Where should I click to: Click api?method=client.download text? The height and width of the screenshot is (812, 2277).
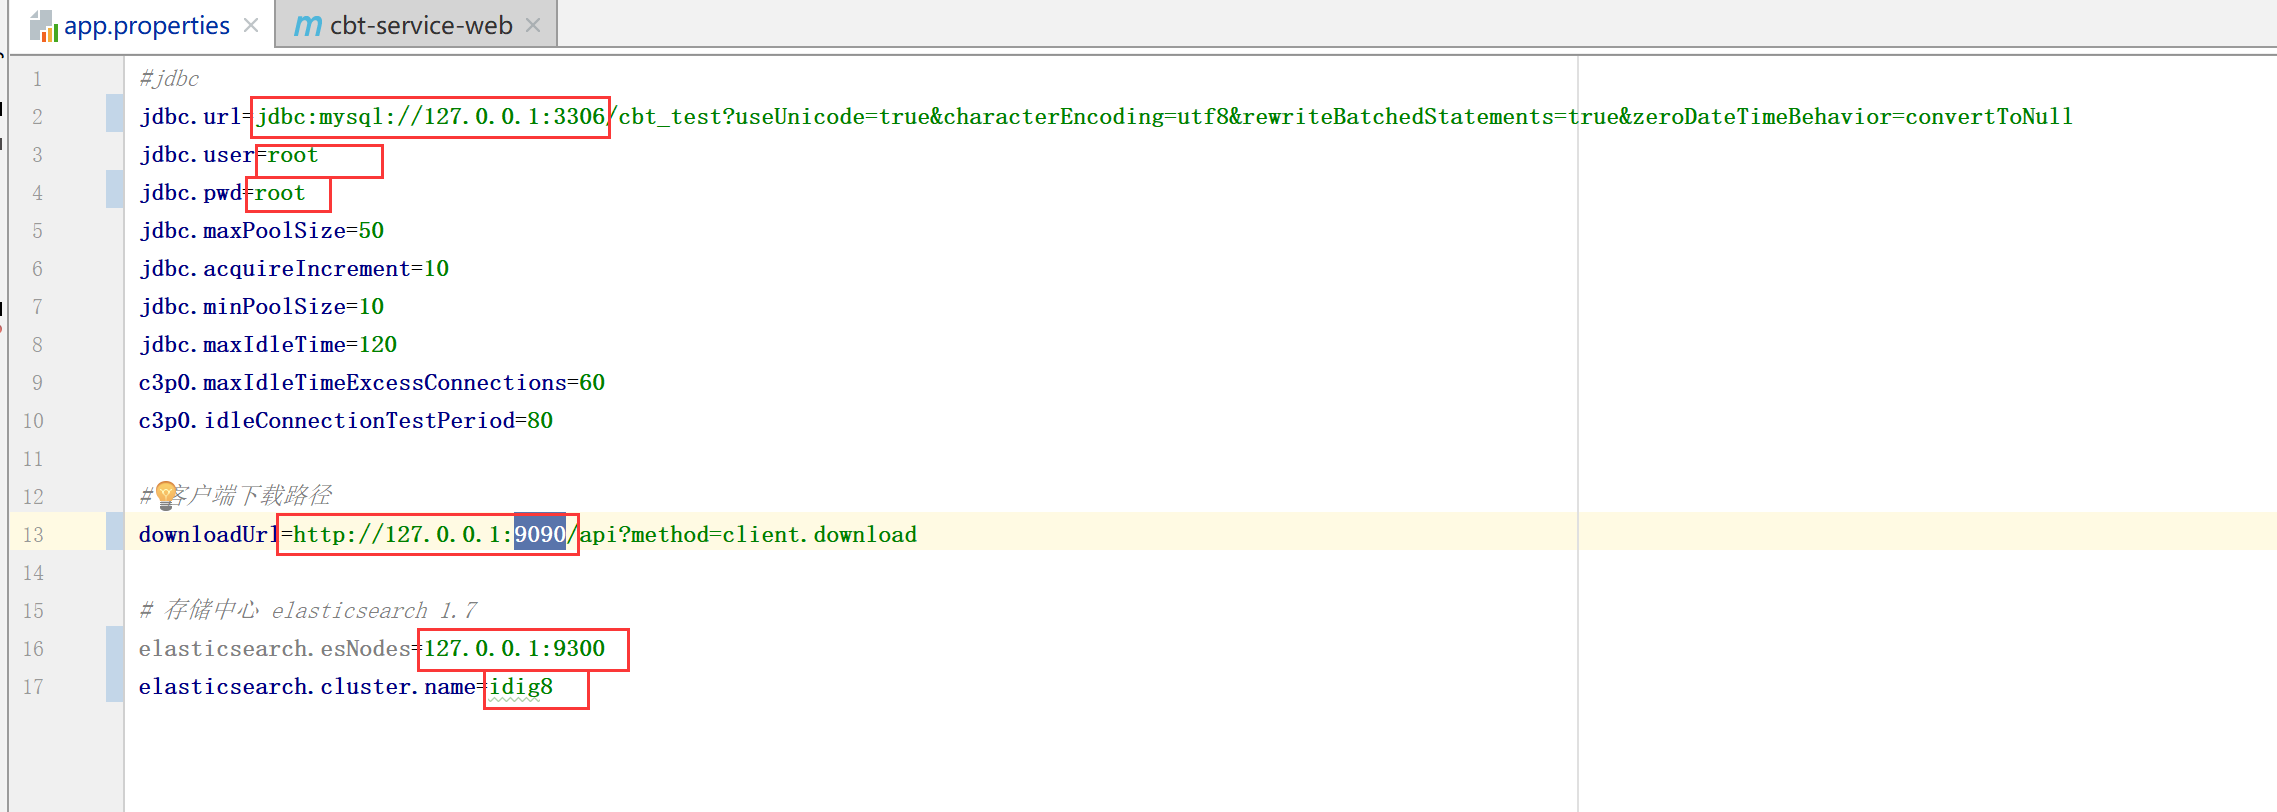tap(748, 535)
